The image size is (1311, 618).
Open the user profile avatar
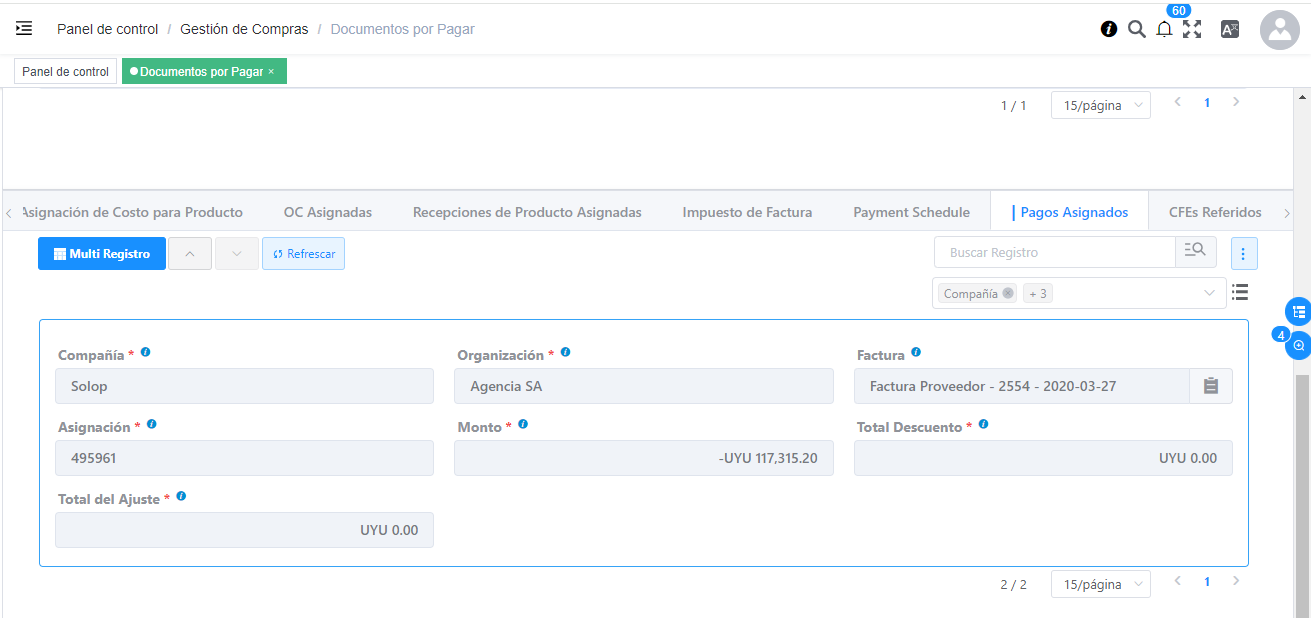1279,30
